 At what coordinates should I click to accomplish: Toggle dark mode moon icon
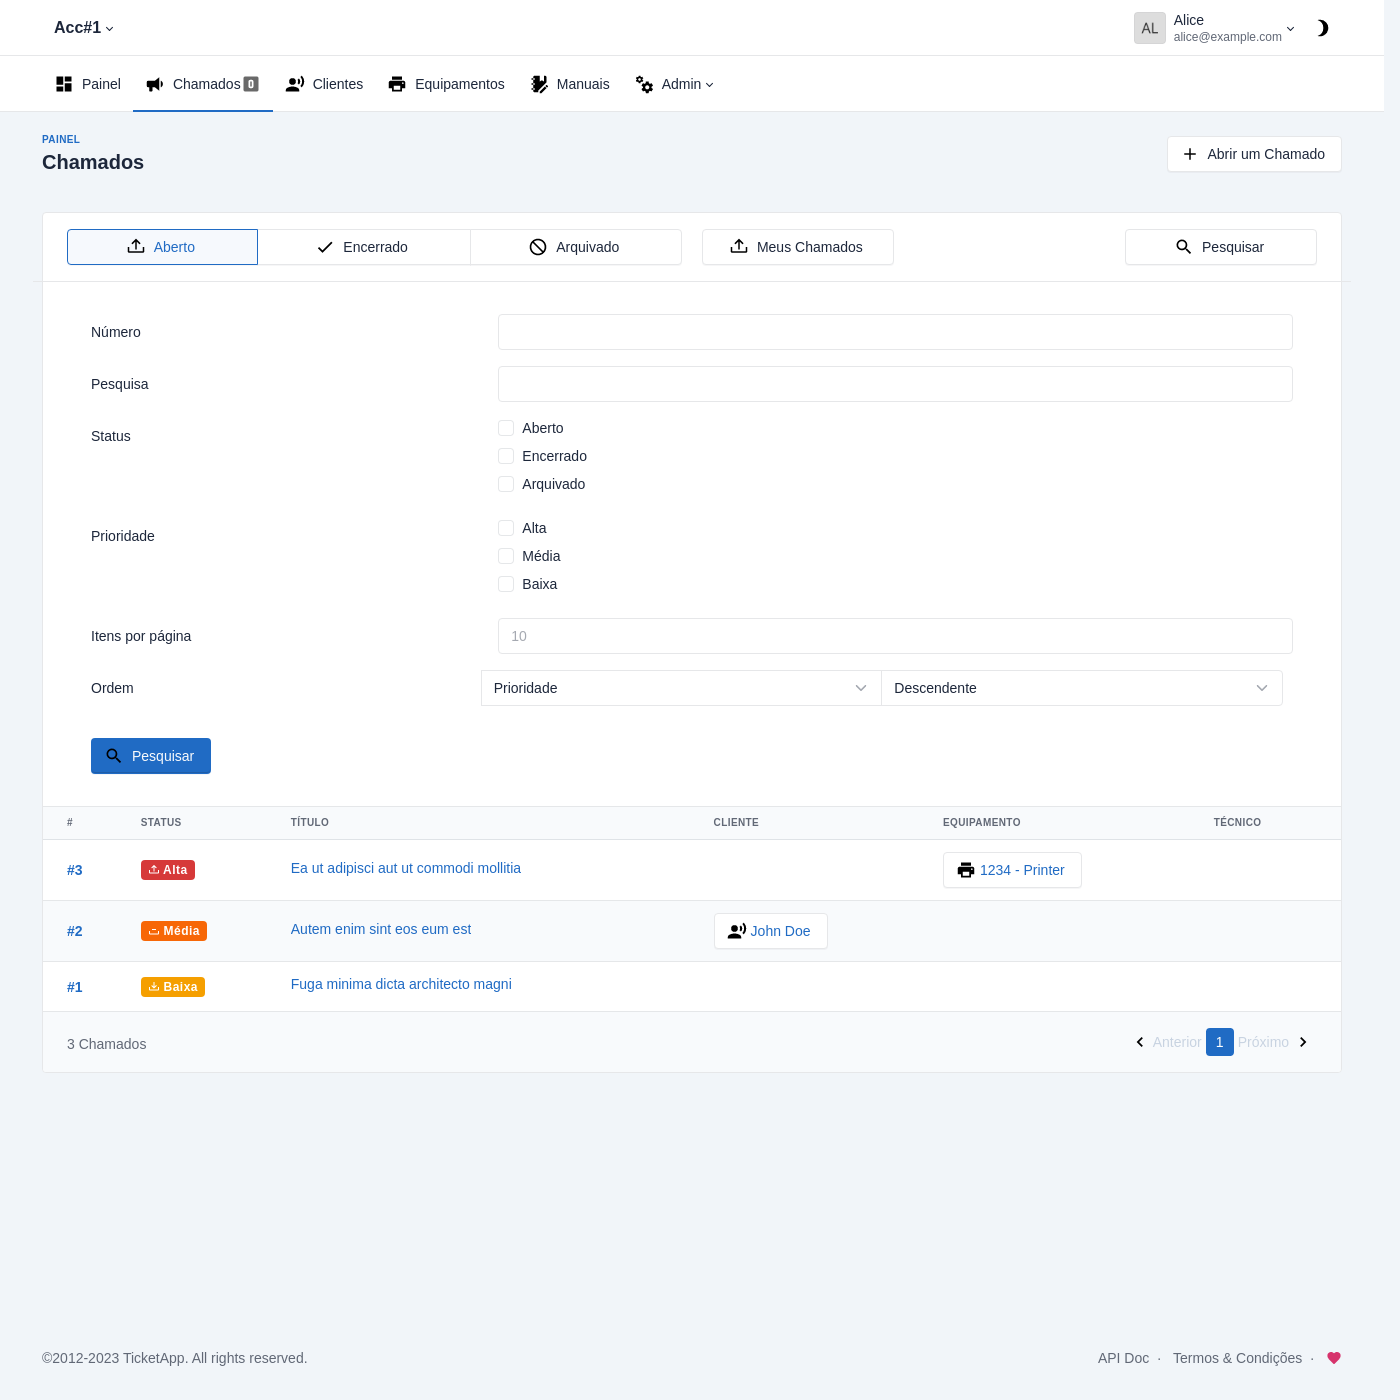click(1322, 28)
